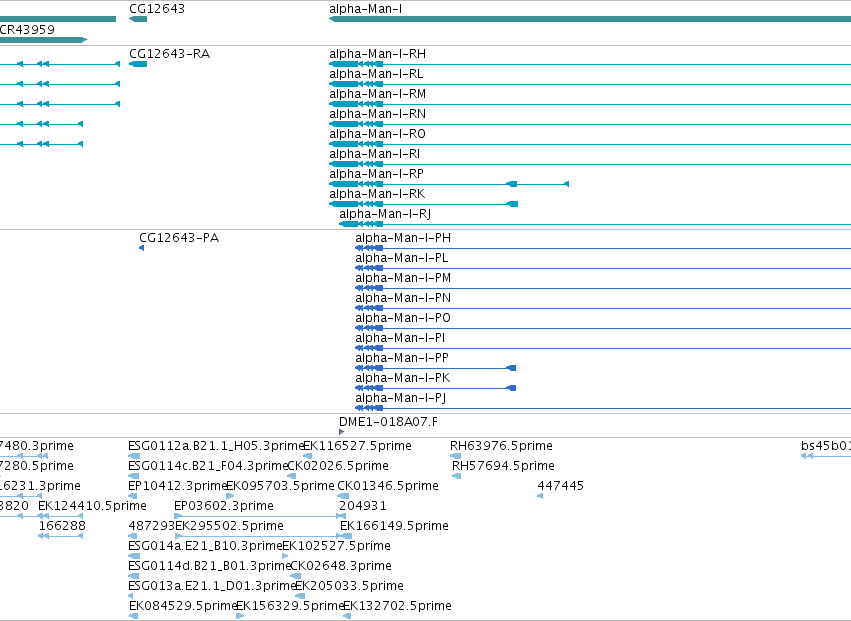This screenshot has width=851, height=621.
Task: Select the alpha-Man-I-RL transcript
Action: click(x=376, y=74)
